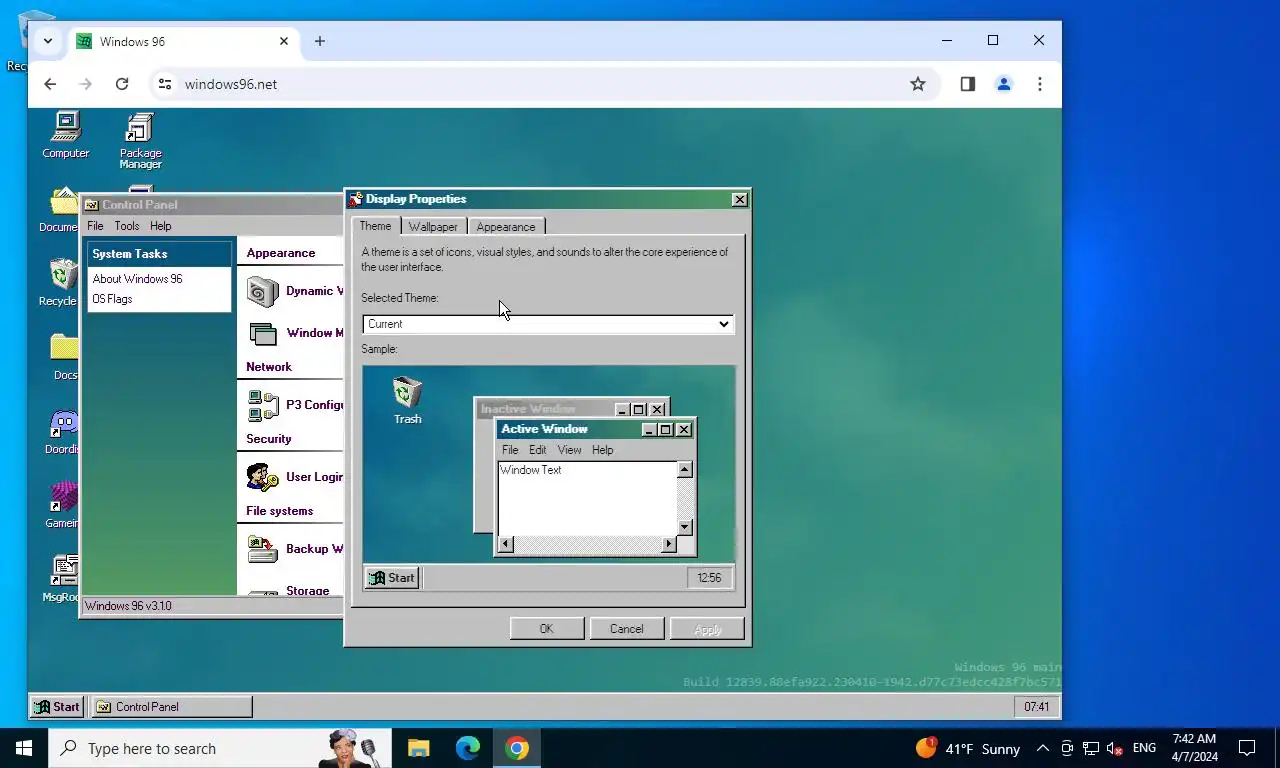Image resolution: width=1280 pixels, height=768 pixels.
Task: Bookmark this page with star icon
Action: [918, 84]
